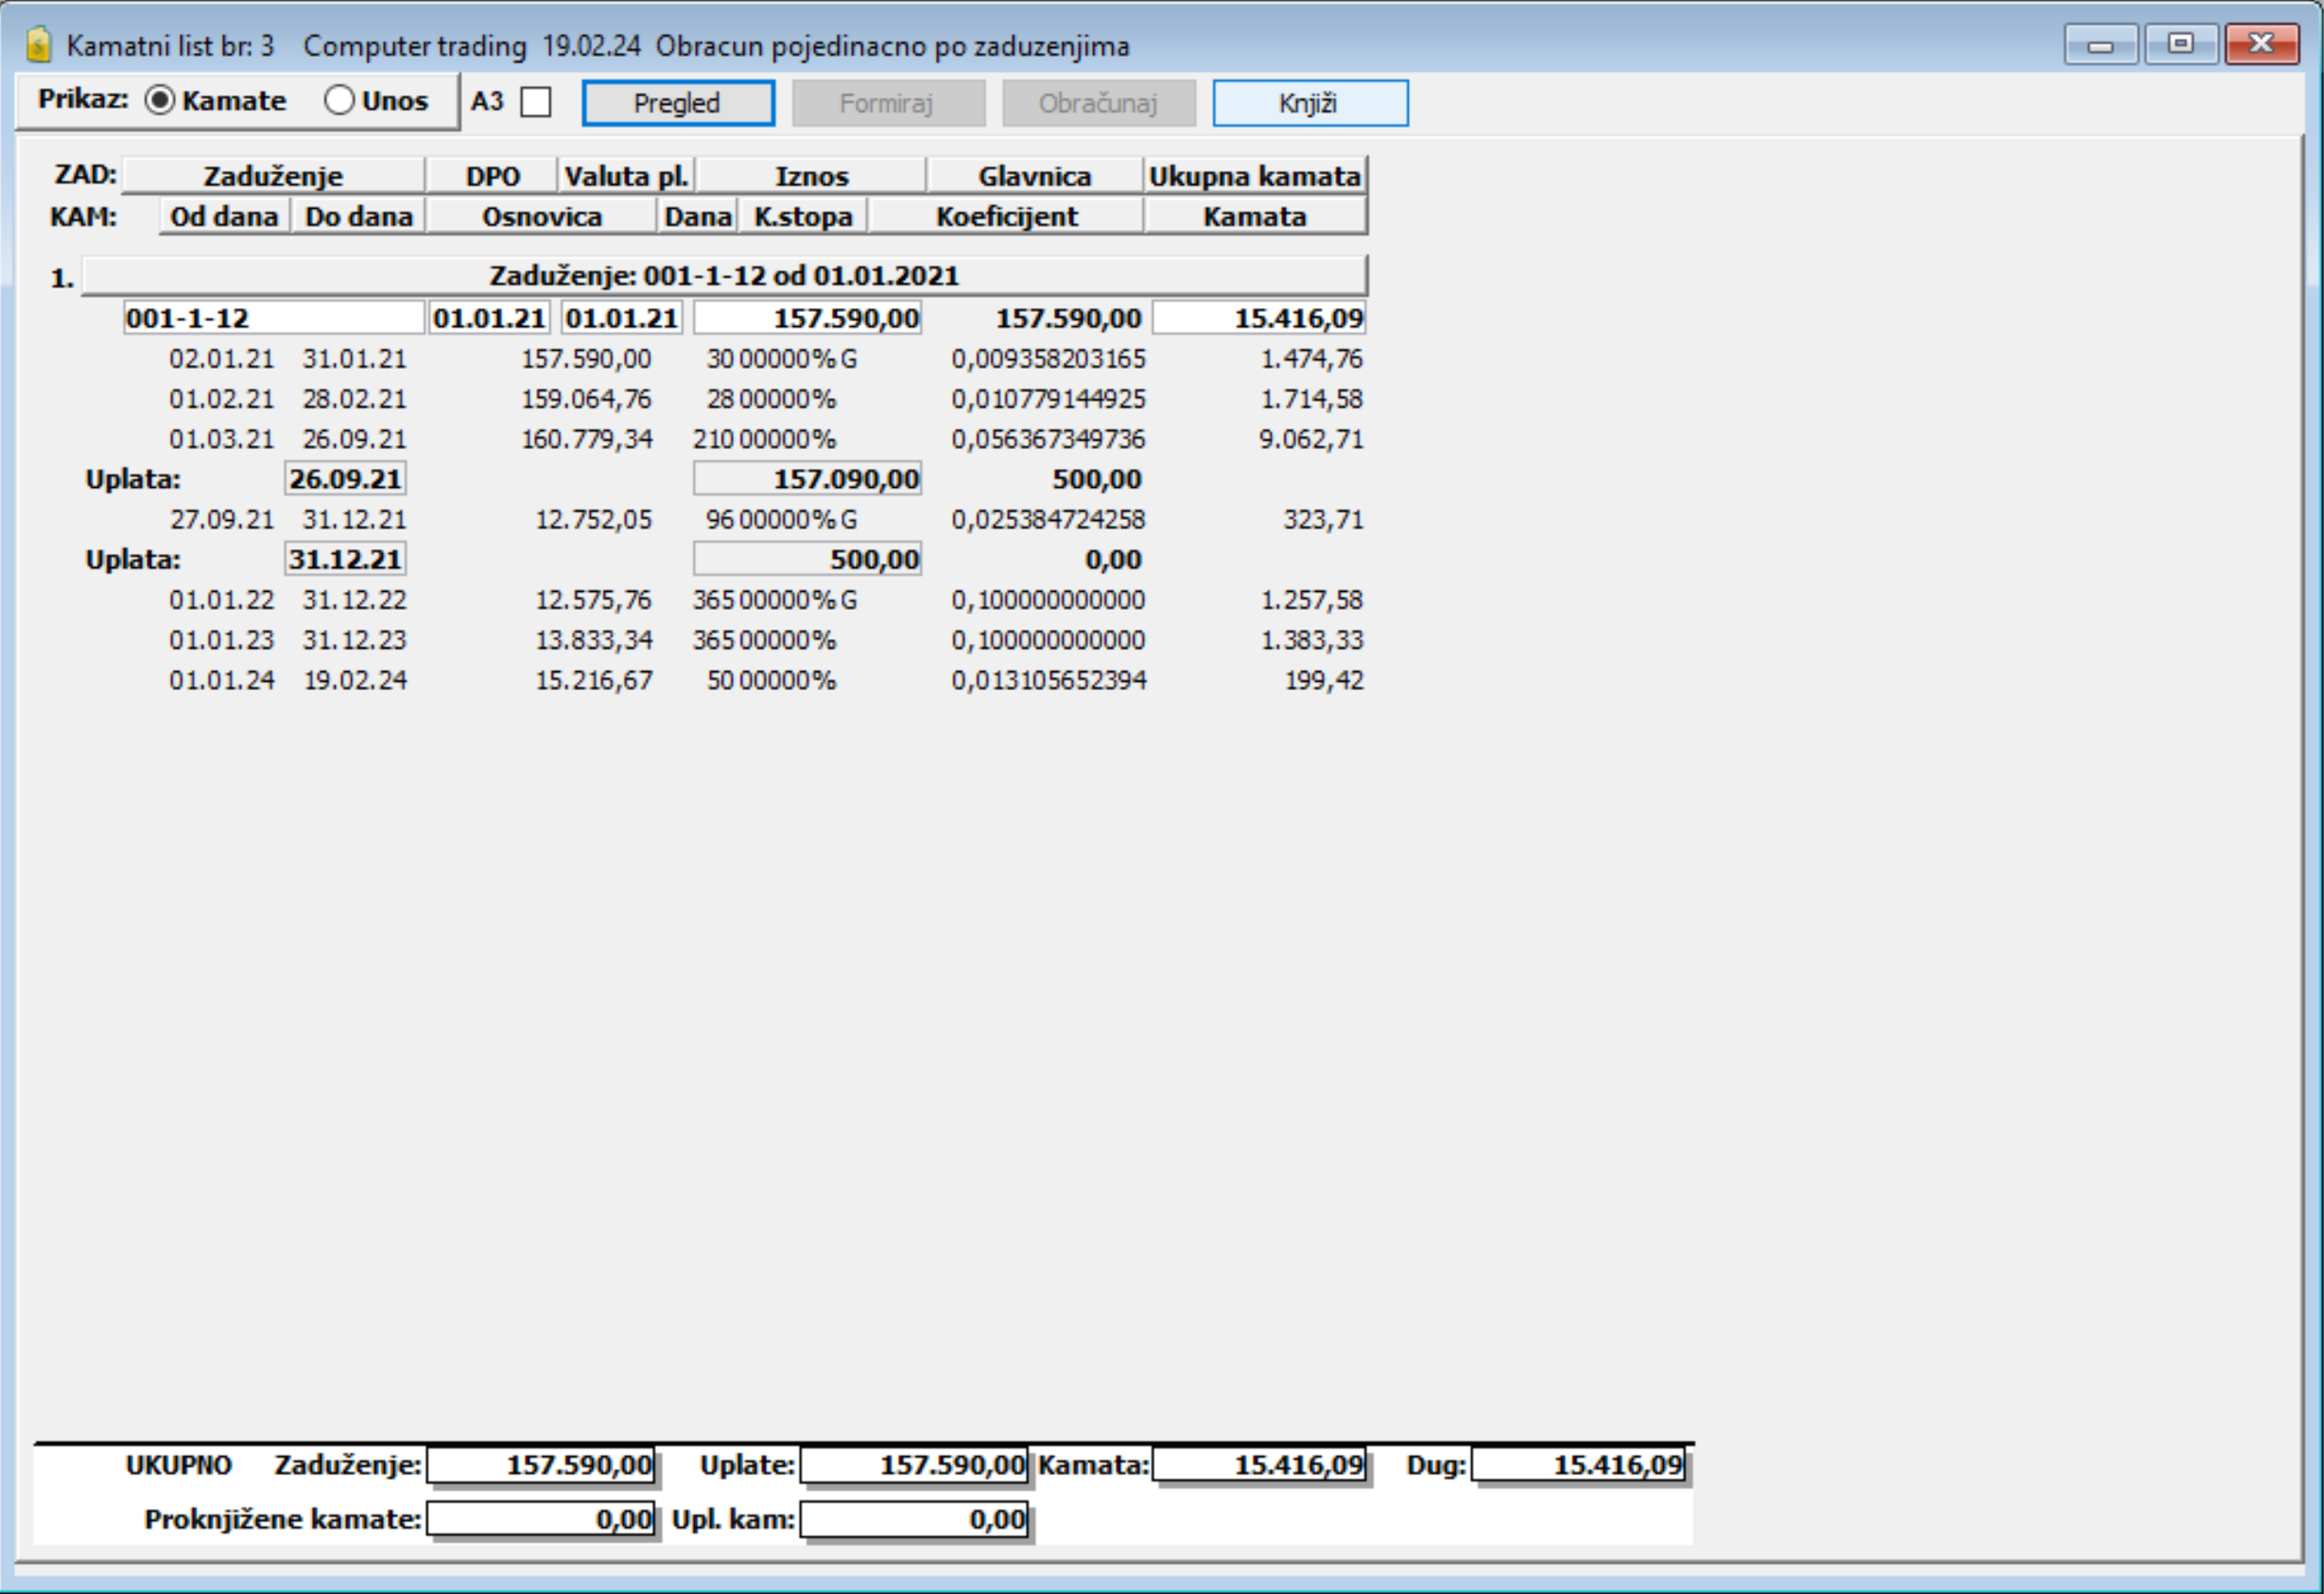Image resolution: width=2324 pixels, height=1594 pixels.
Task: Click the Zaduženje: 001-1-12 od 01.01.2021 header bar
Action: 724,275
